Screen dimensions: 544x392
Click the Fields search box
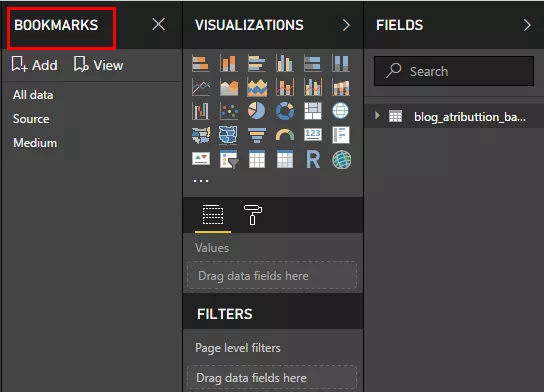coord(454,71)
